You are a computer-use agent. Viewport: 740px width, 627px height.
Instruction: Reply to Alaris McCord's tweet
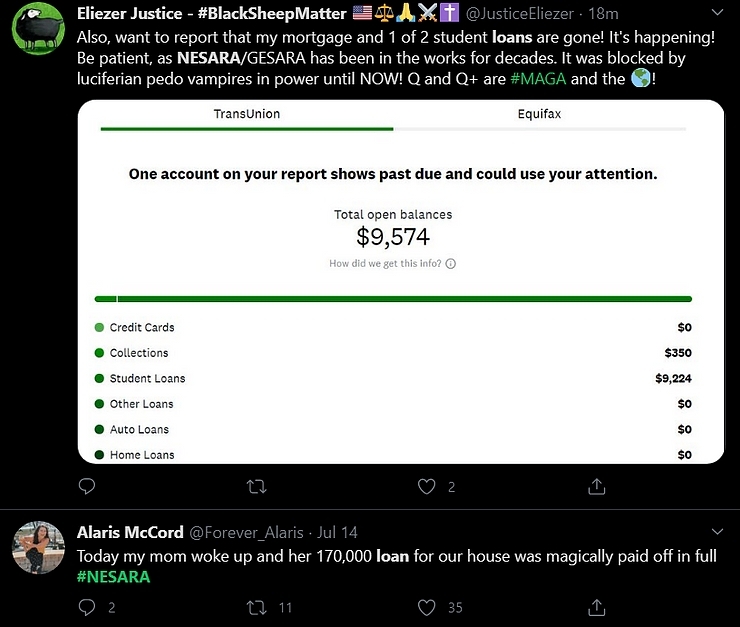point(87,607)
